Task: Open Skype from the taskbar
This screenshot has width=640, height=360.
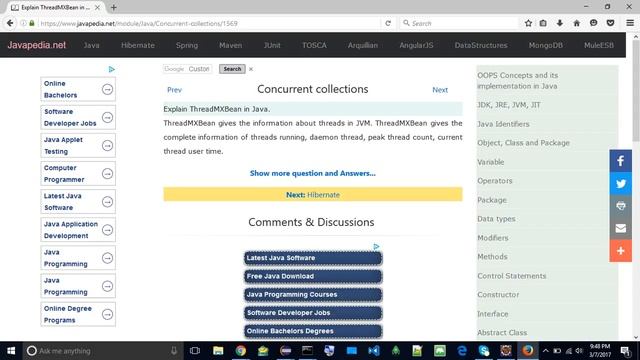Action: pos(484,351)
